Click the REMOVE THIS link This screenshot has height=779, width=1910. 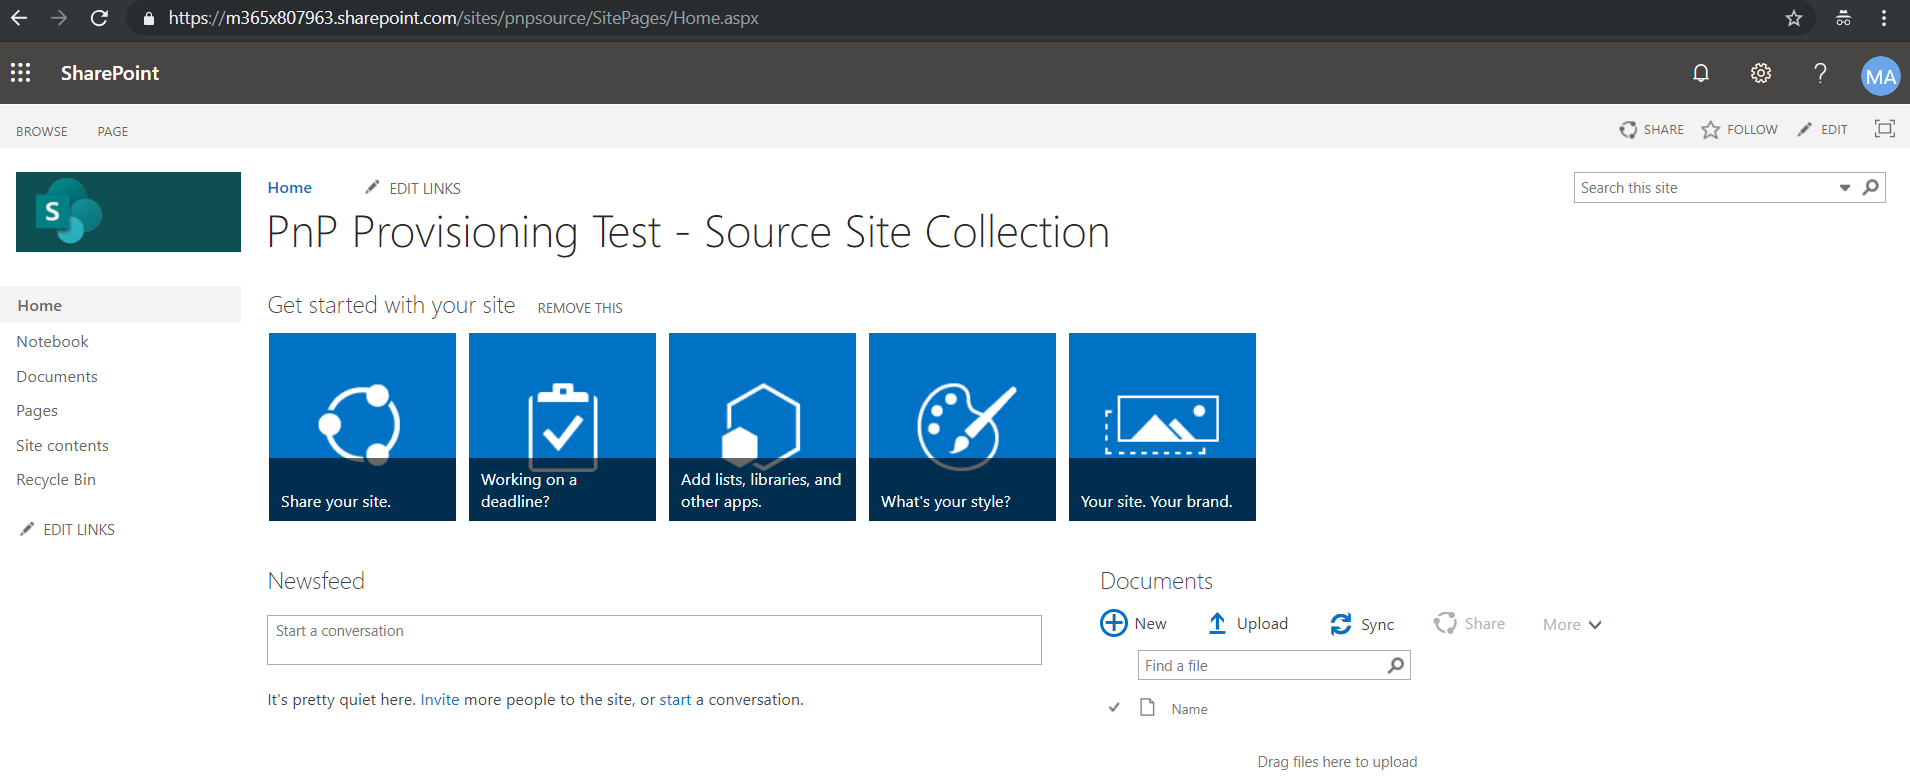click(x=580, y=308)
